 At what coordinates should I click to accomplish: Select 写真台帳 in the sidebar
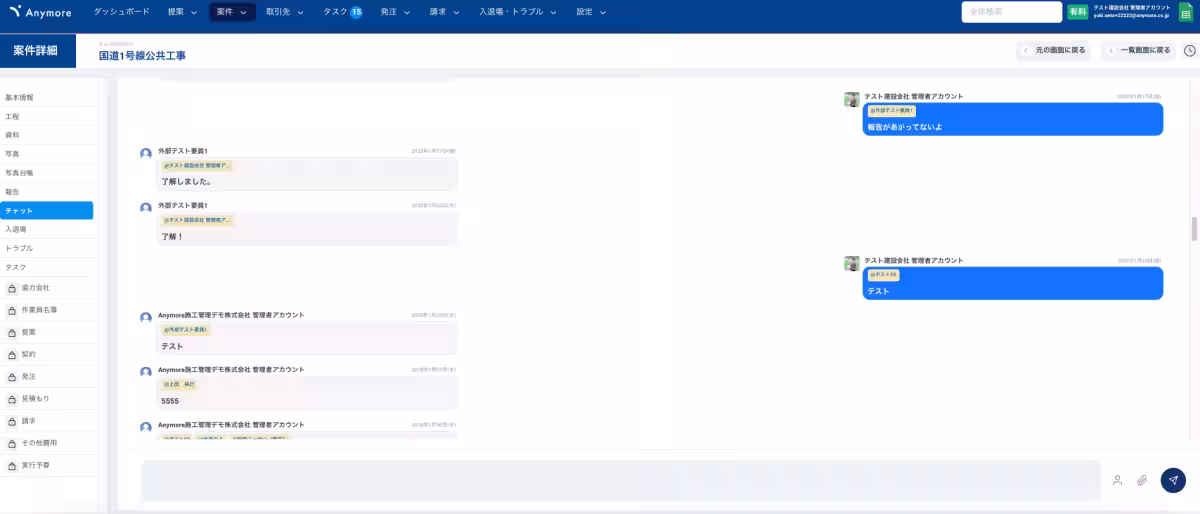pos(47,173)
